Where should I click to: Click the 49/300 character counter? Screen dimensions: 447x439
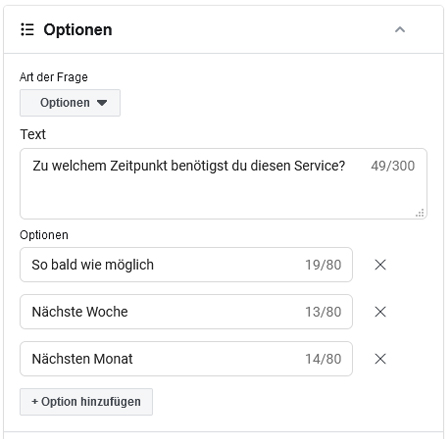click(393, 166)
